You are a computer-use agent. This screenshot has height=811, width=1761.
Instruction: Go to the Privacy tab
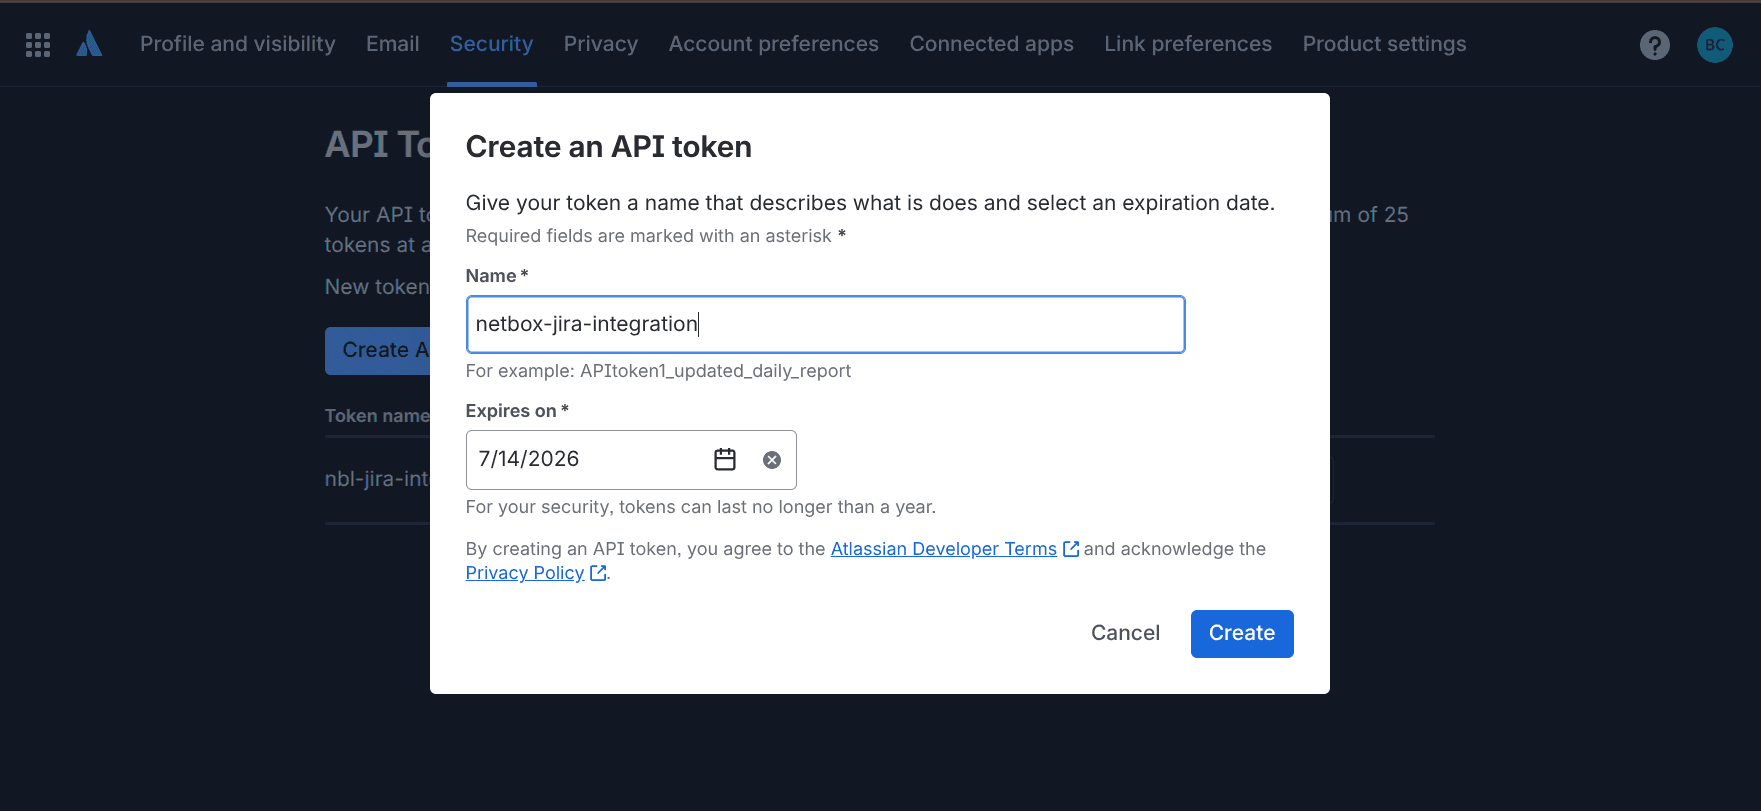pyautogui.click(x=601, y=44)
